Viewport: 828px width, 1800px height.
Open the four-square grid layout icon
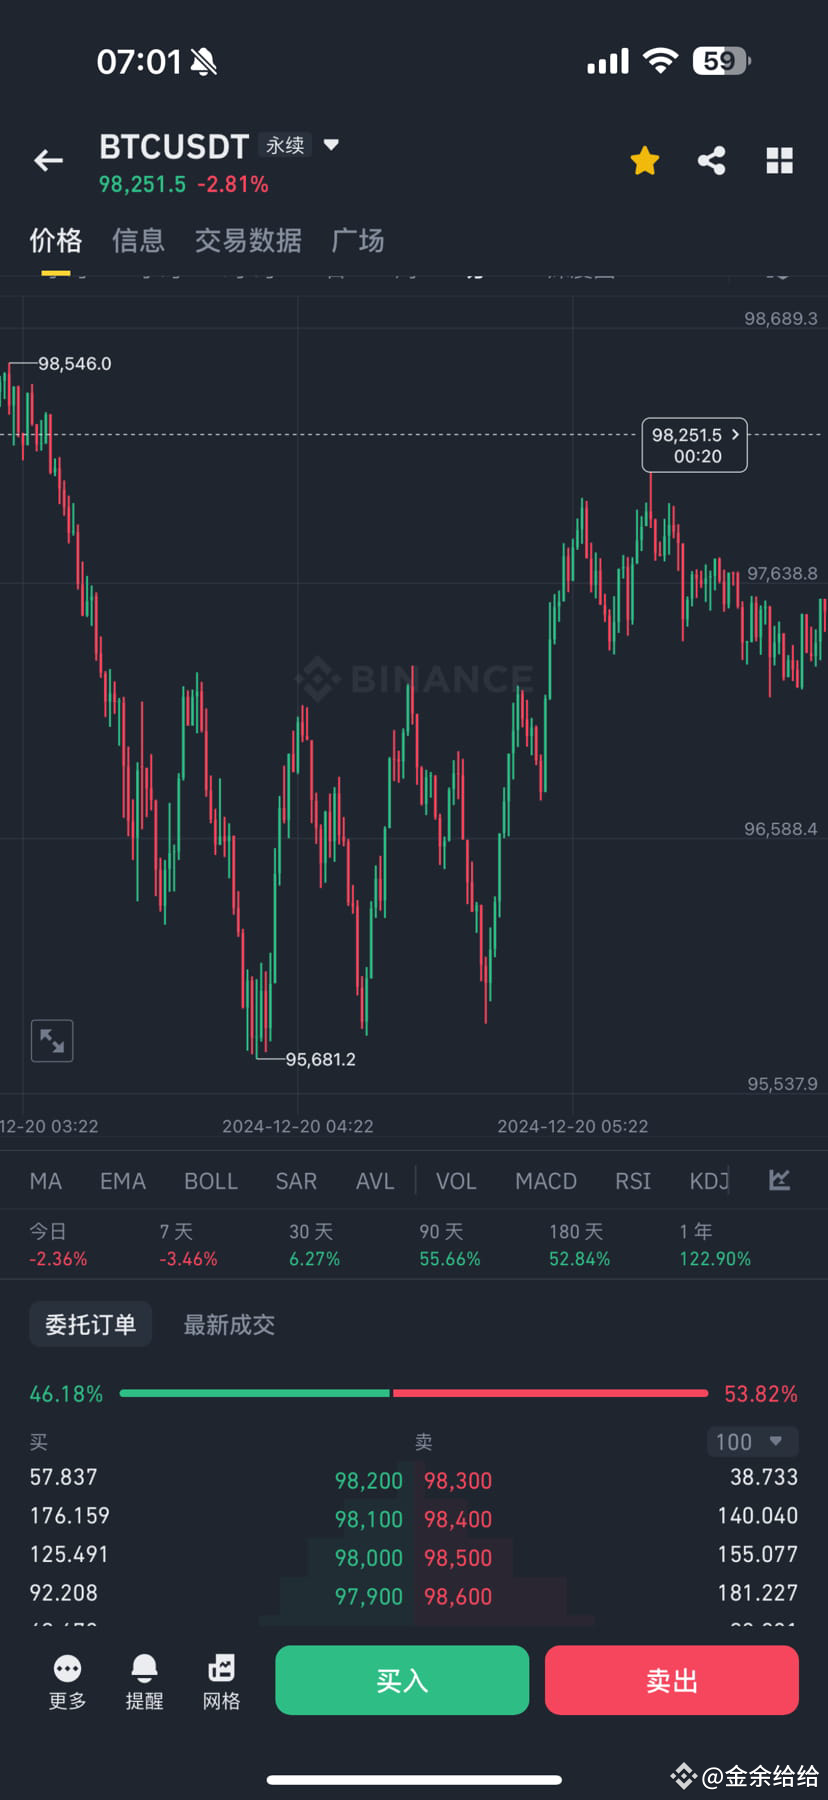point(779,160)
